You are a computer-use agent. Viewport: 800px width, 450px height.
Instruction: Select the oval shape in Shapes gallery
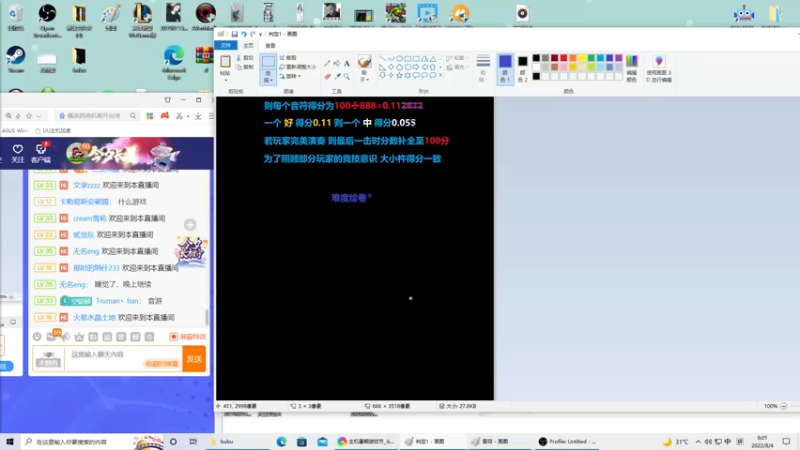click(x=399, y=59)
